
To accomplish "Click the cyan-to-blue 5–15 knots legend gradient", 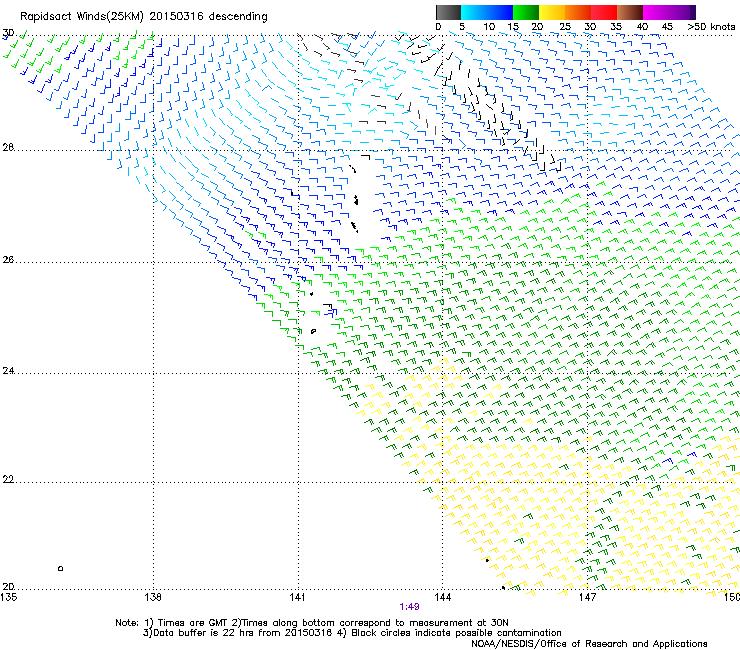I will tap(487, 12).
